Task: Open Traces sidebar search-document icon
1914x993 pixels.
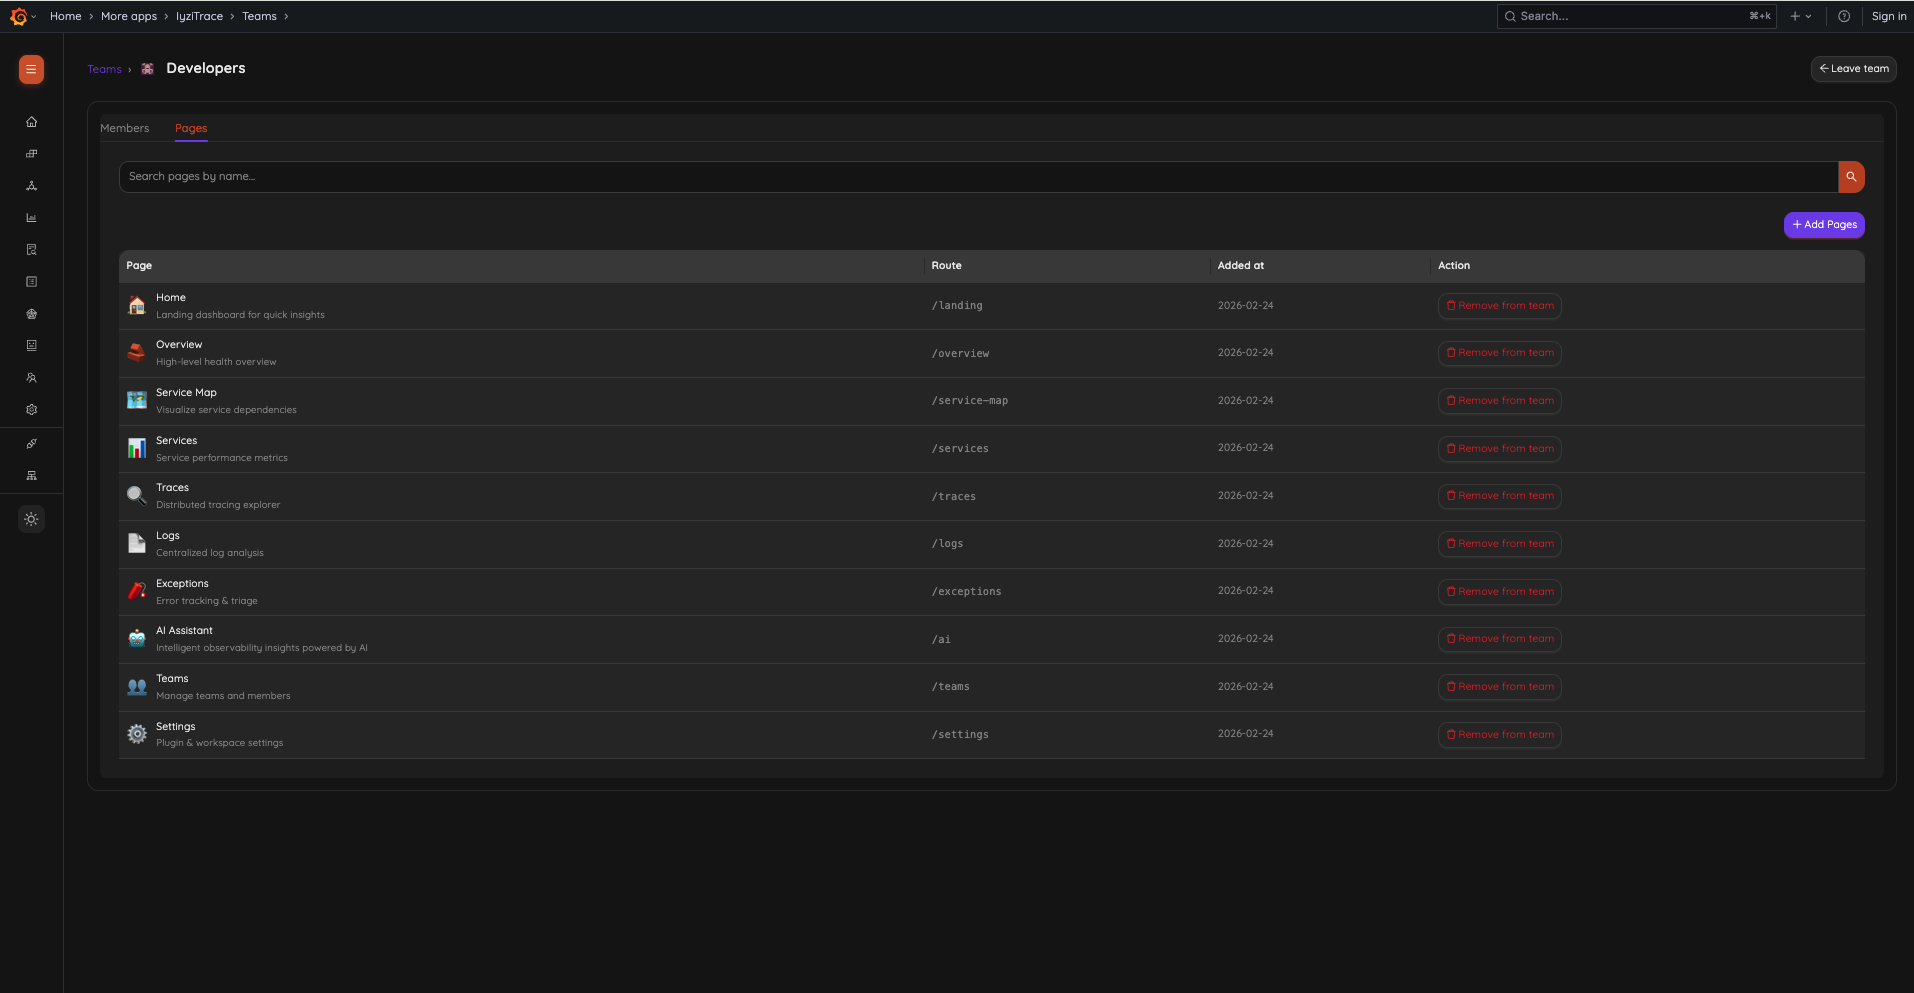Action: 31,250
